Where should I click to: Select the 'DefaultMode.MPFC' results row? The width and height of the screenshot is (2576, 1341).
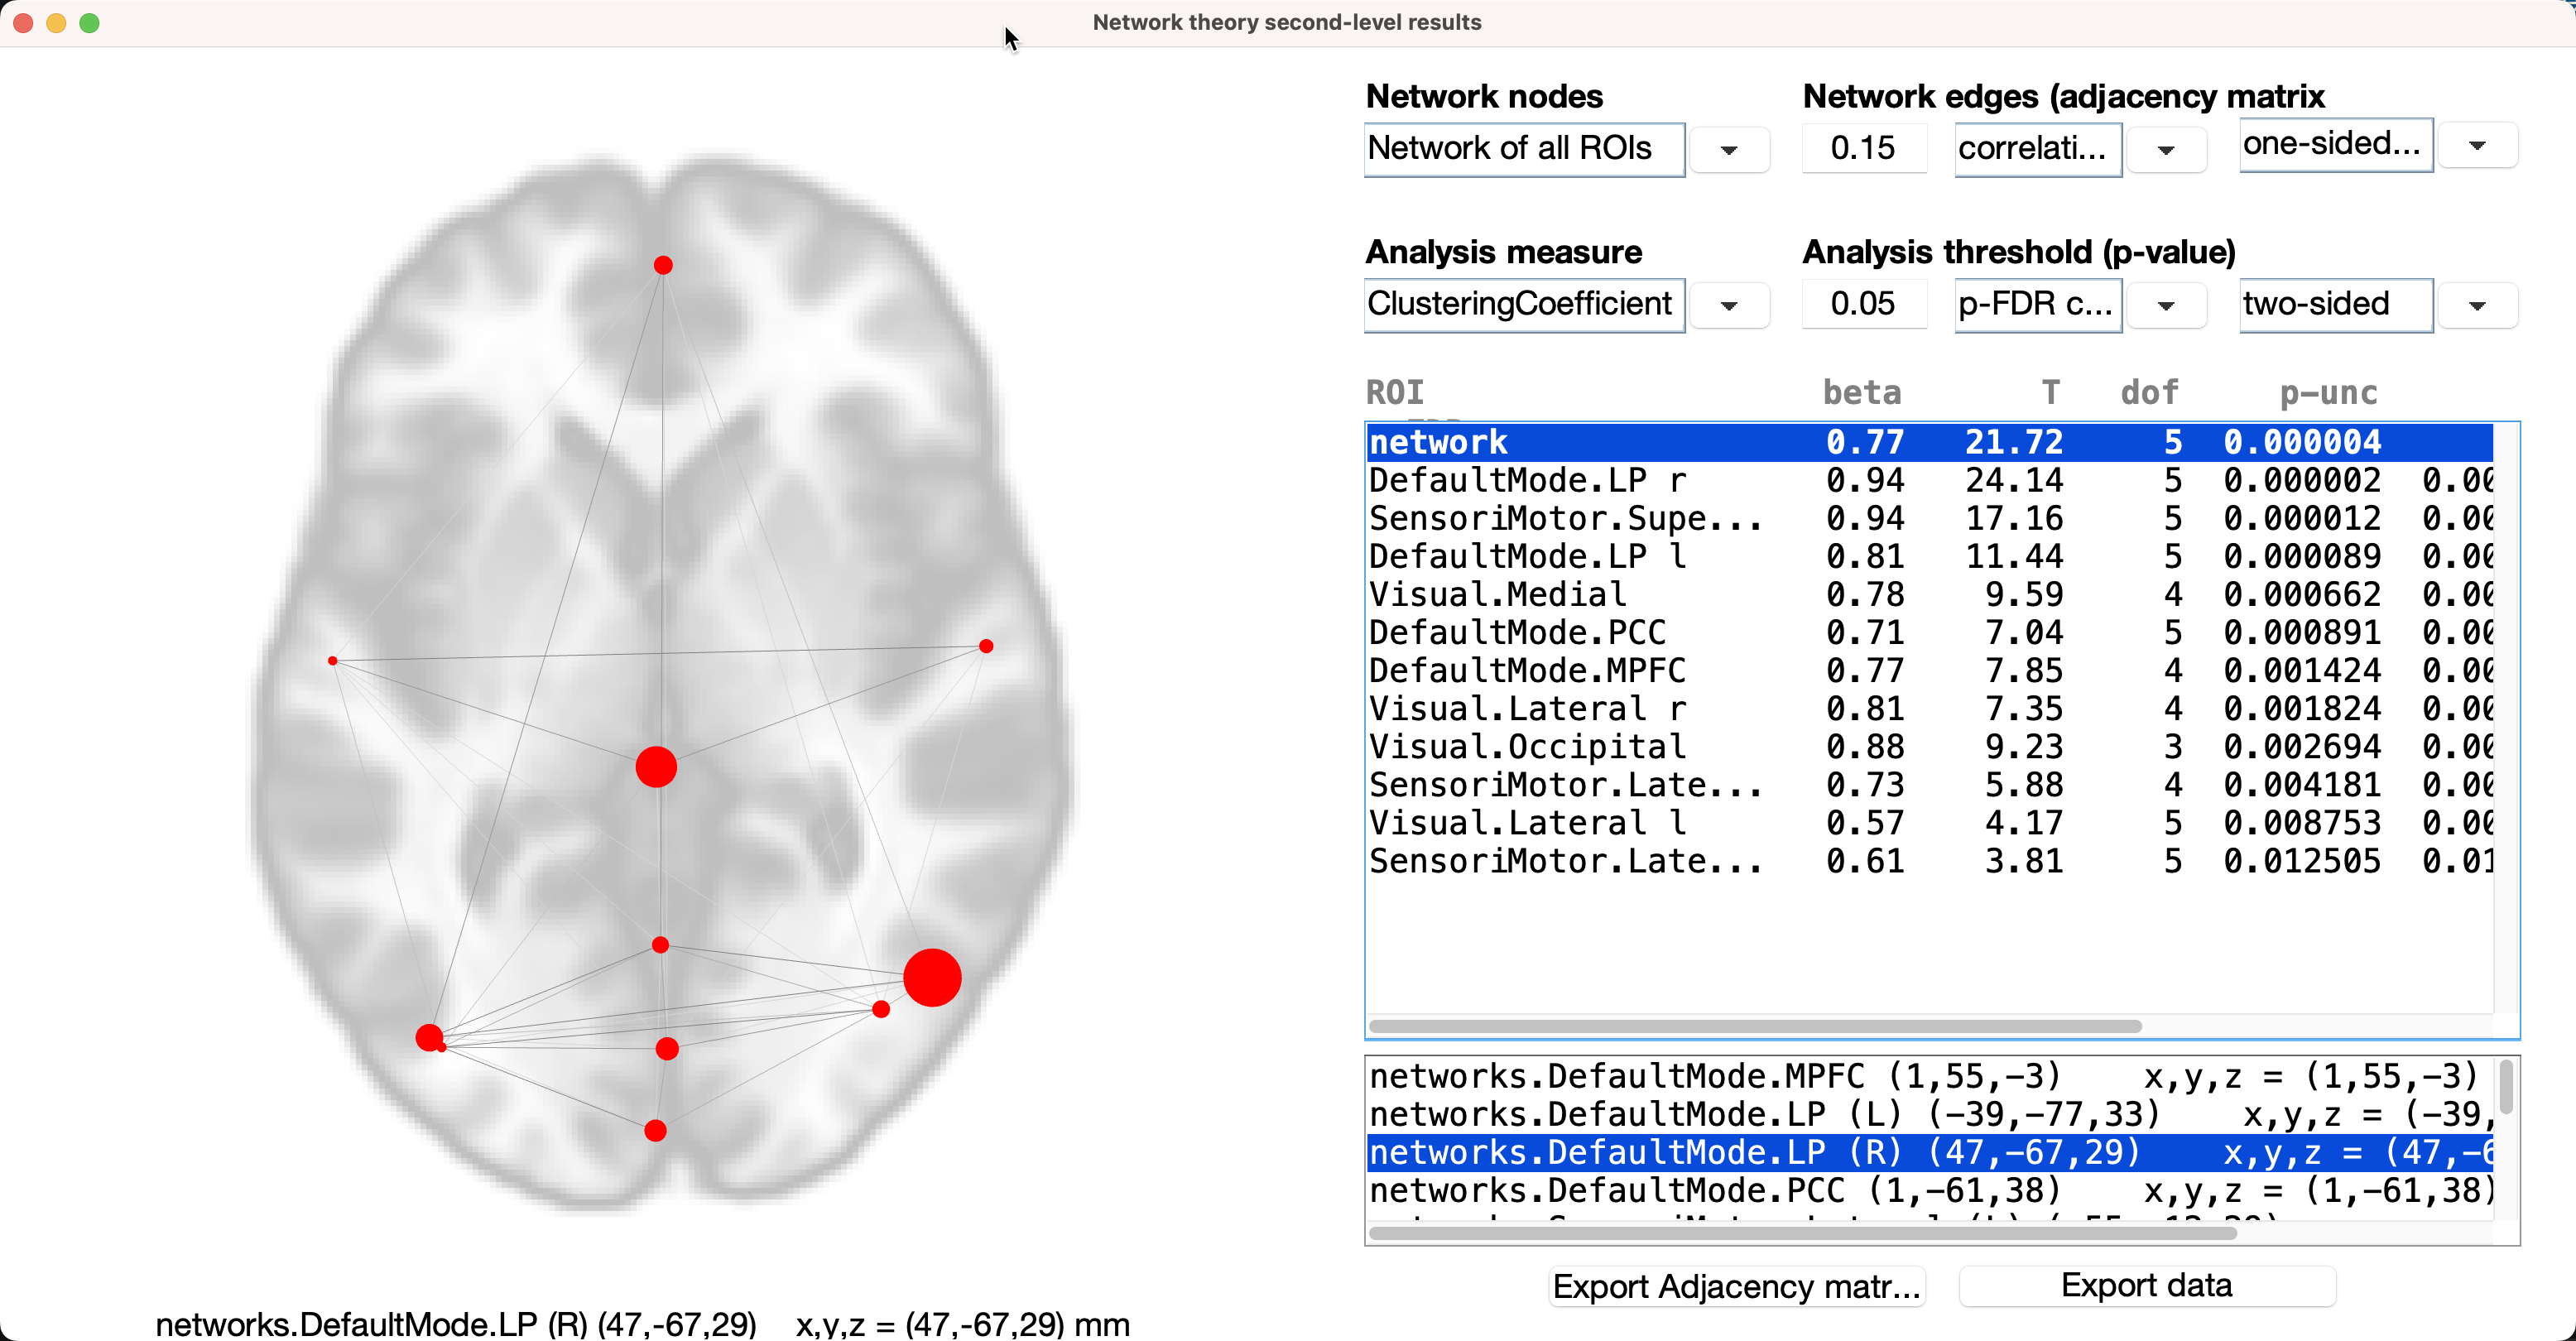[1930, 670]
